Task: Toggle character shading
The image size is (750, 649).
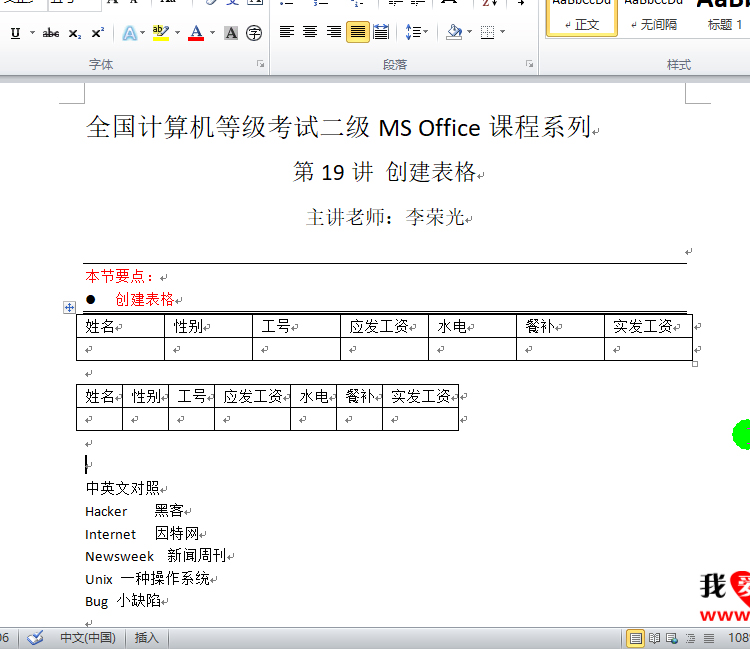Action: [231, 33]
